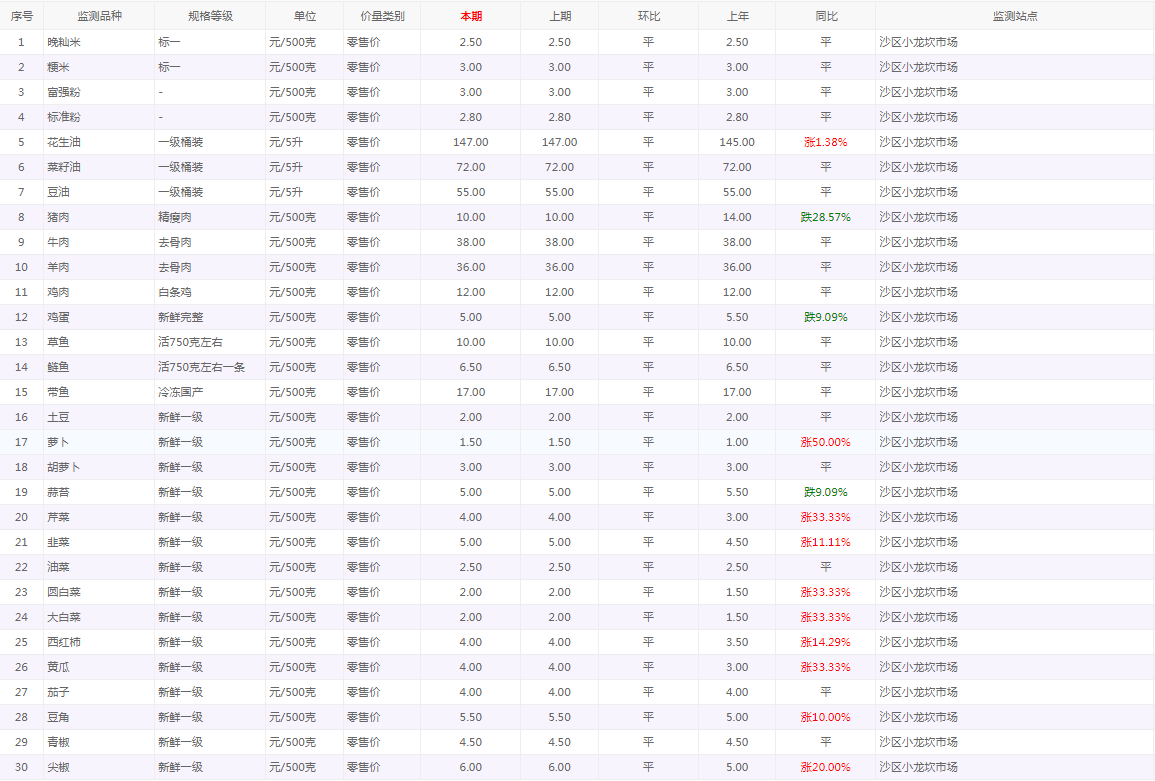Select the 监测品种 column header
Image resolution: width=1155 pixels, height=781 pixels.
[x=99, y=16]
